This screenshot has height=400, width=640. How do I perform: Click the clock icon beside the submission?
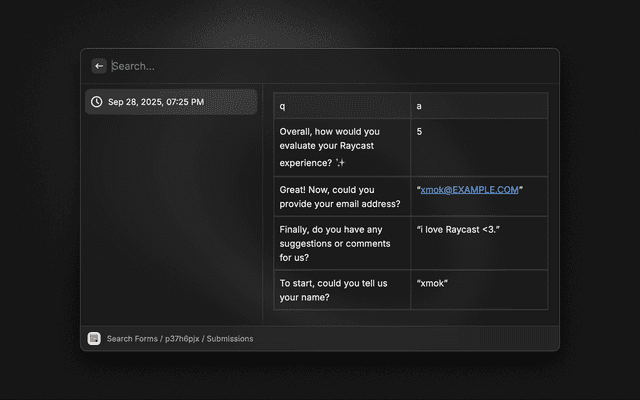(96, 102)
